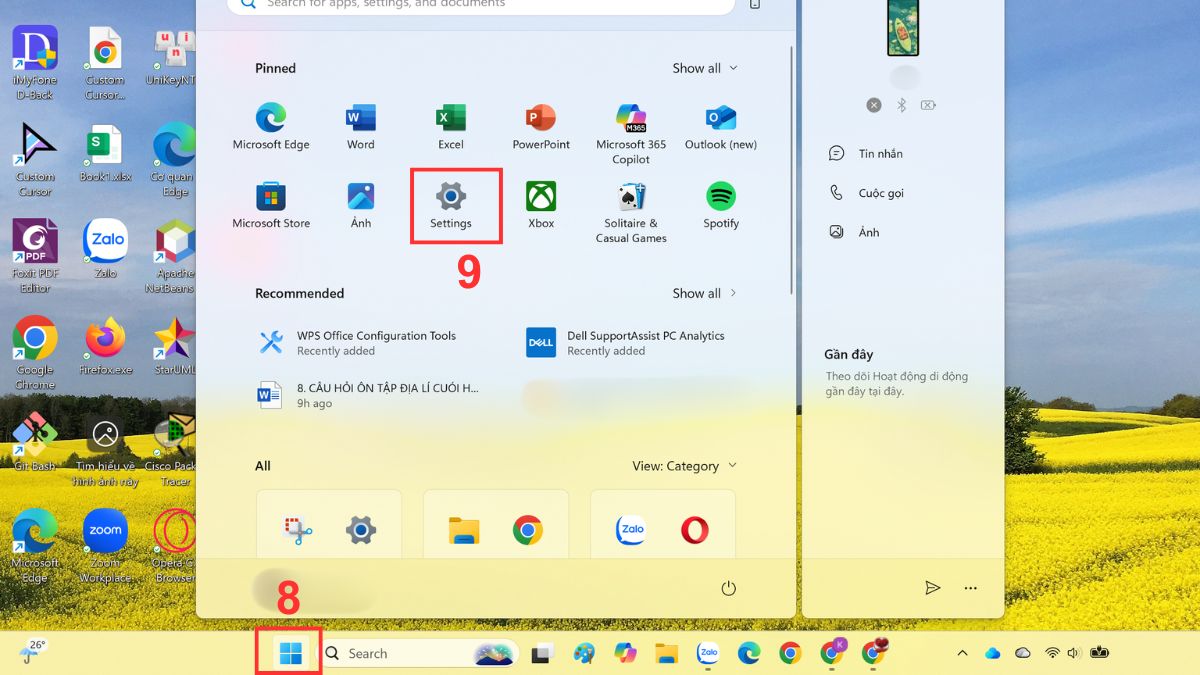Open Cuộc gọi in the phone panel
Viewport: 1200px width, 675px height.
click(866, 193)
